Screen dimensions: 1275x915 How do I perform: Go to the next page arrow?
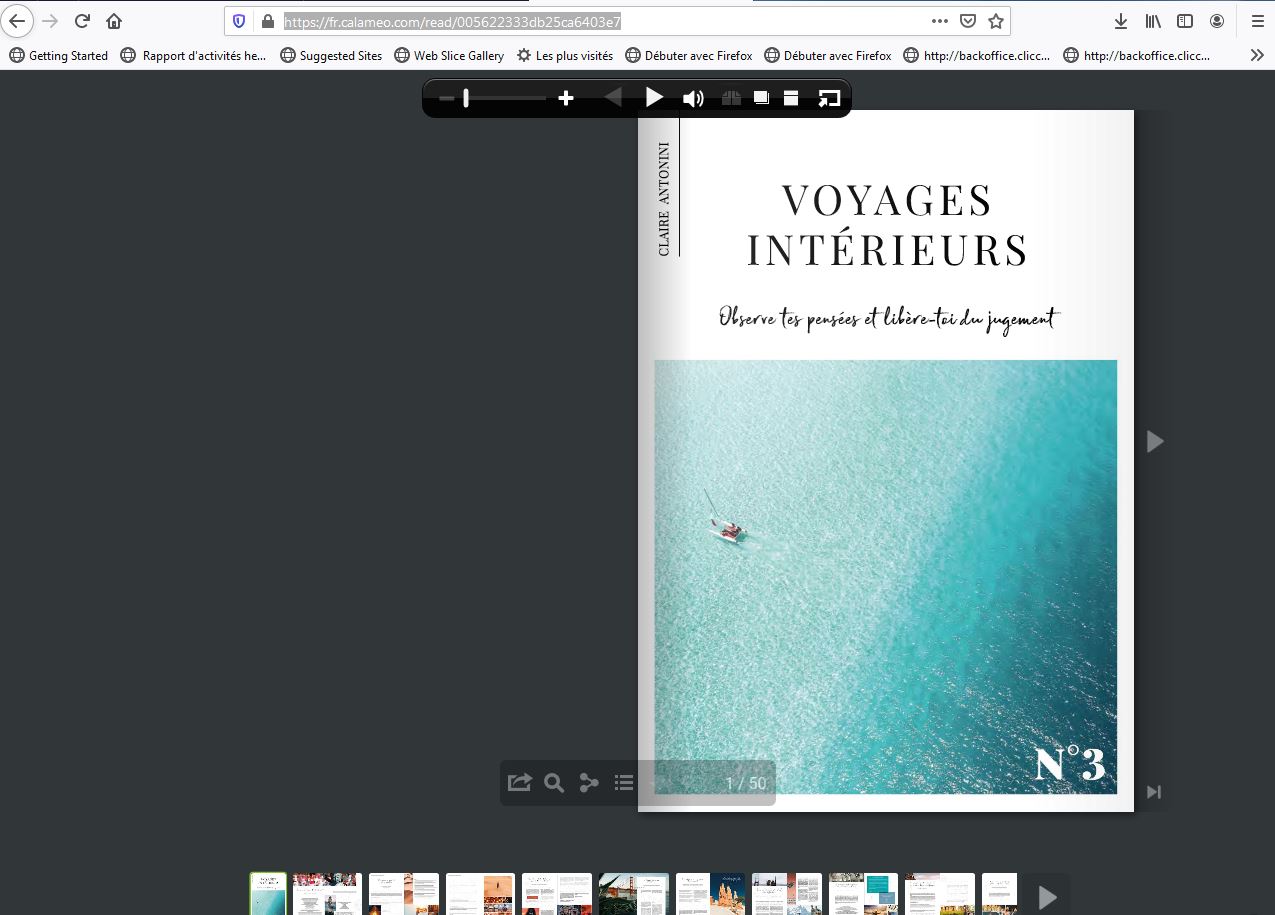(x=1155, y=441)
